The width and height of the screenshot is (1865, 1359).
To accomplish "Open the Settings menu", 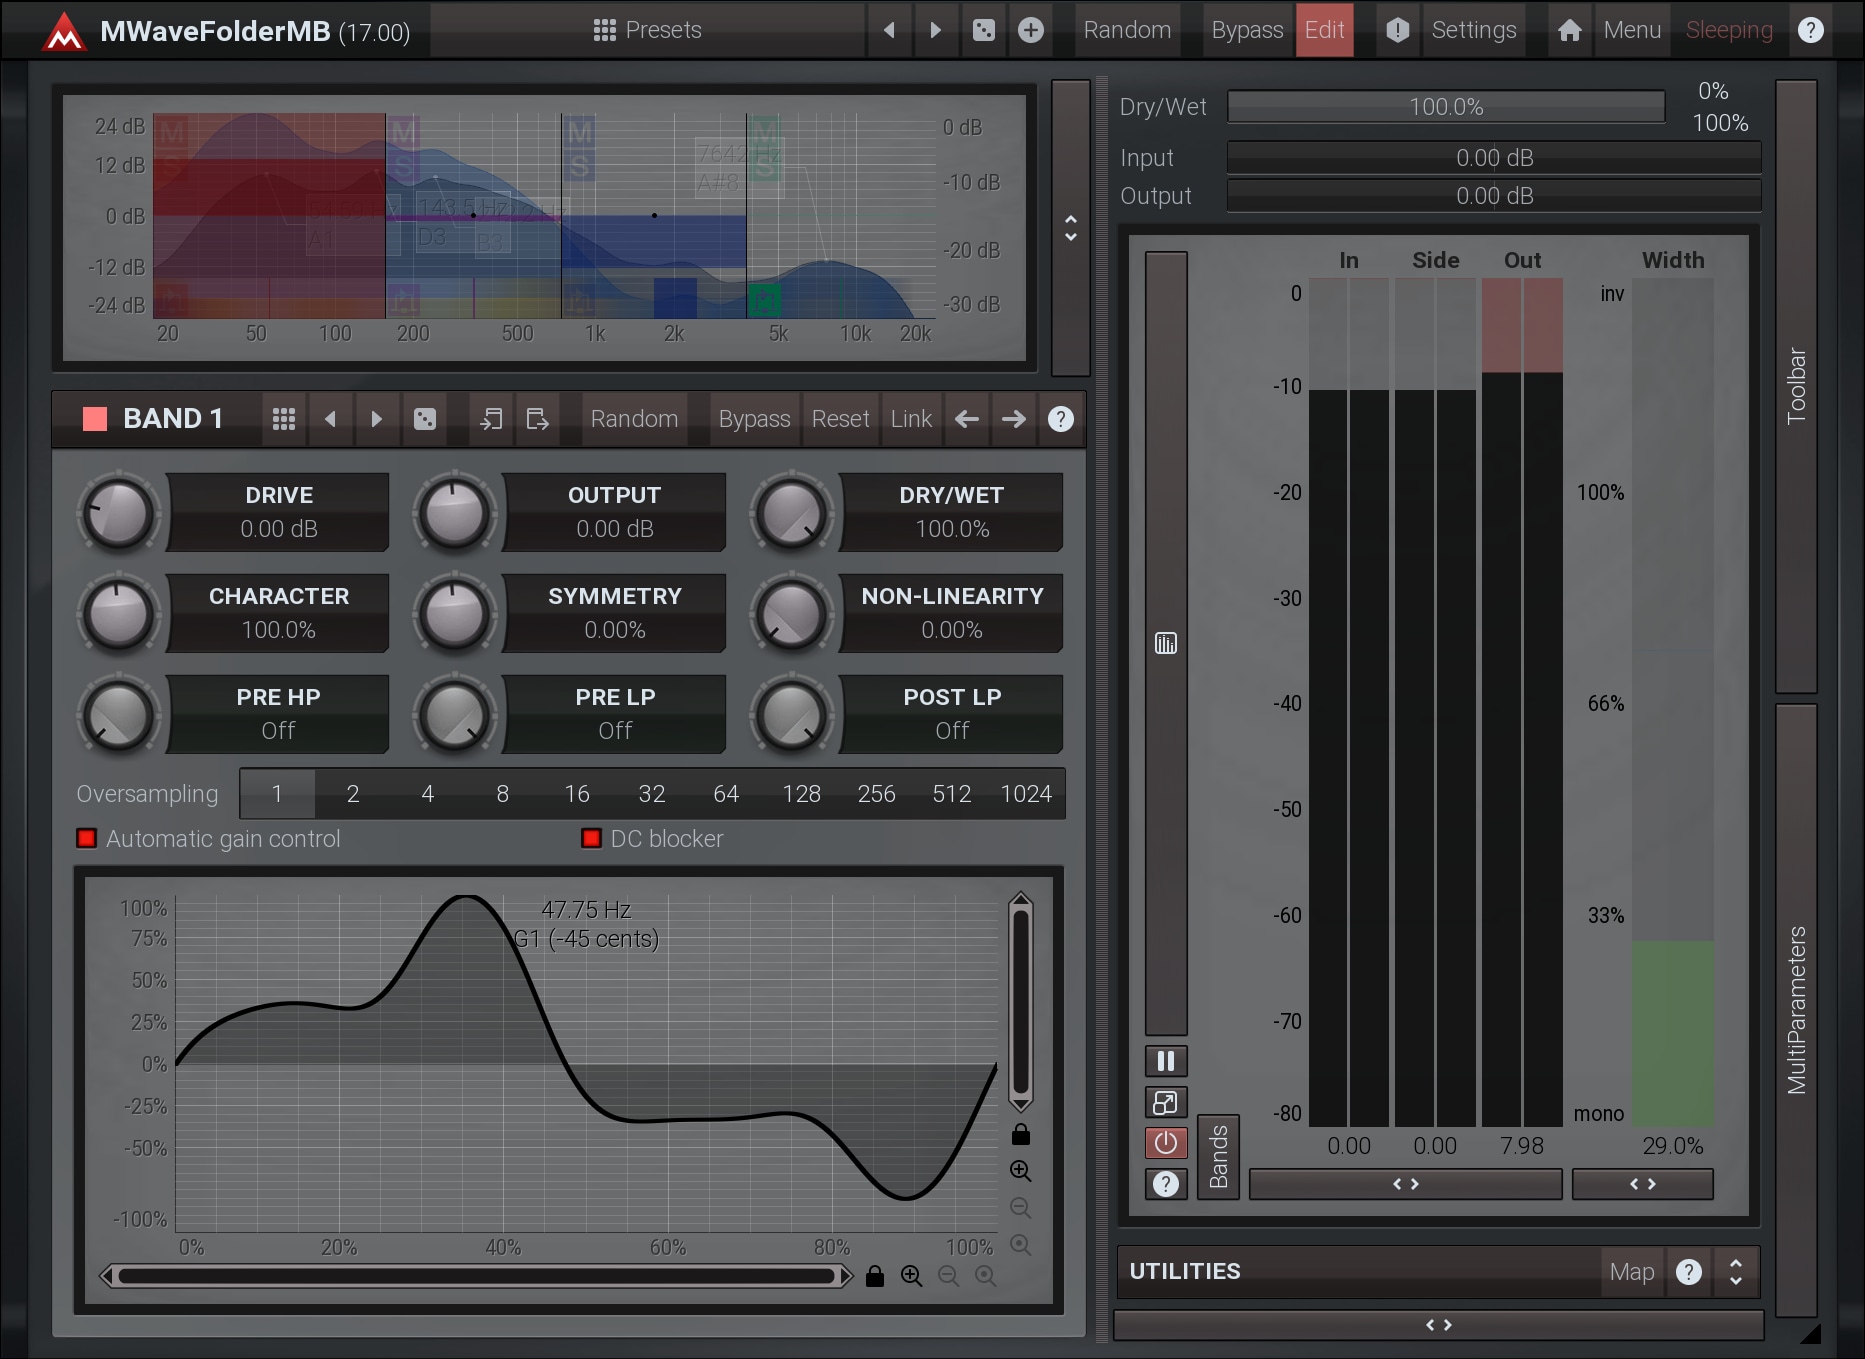I will [x=1473, y=30].
